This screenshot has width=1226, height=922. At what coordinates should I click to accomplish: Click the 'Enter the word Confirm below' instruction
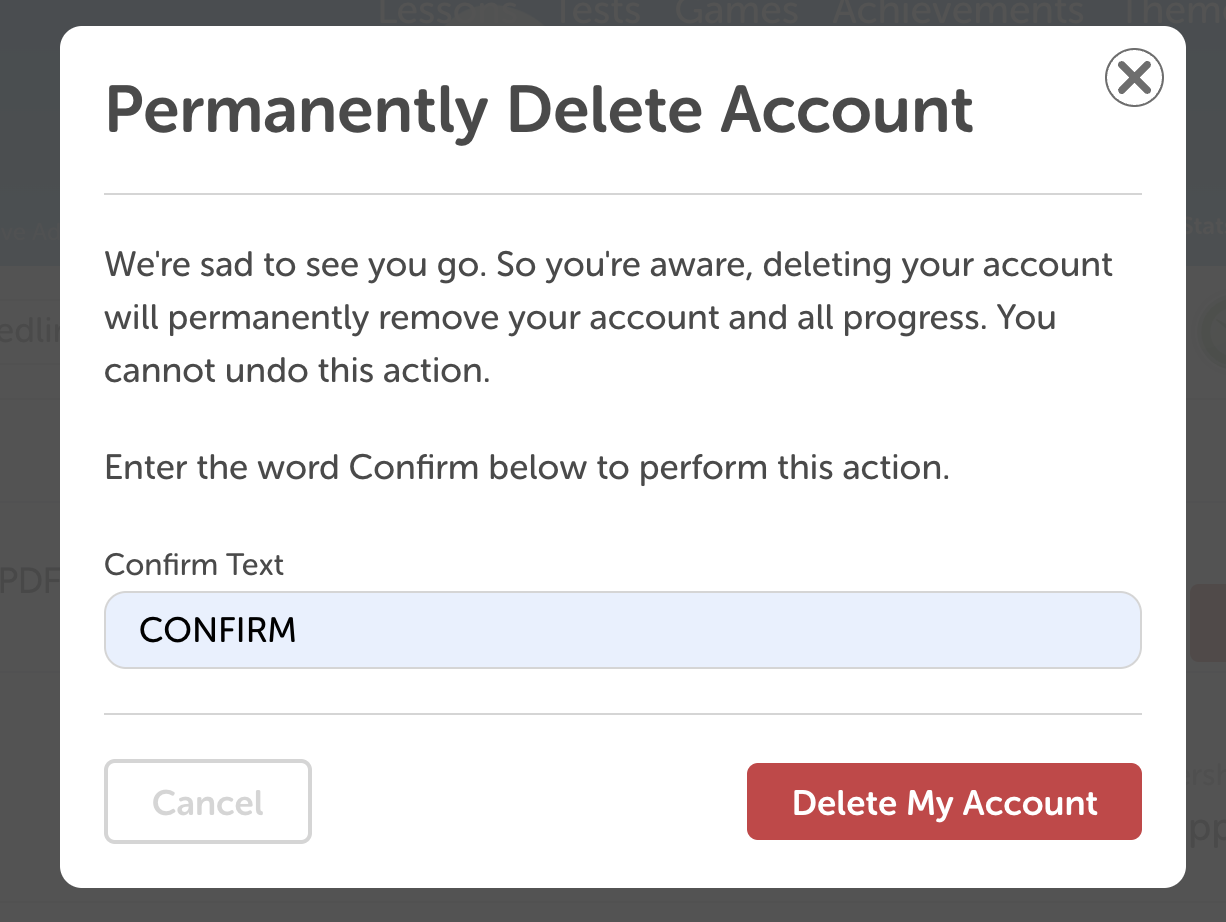[526, 467]
